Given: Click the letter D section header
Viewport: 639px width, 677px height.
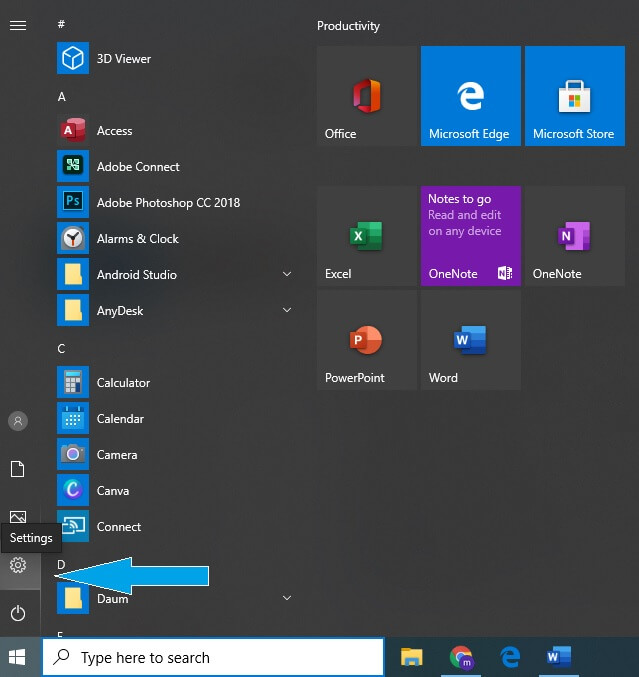Looking at the screenshot, I should point(61,564).
